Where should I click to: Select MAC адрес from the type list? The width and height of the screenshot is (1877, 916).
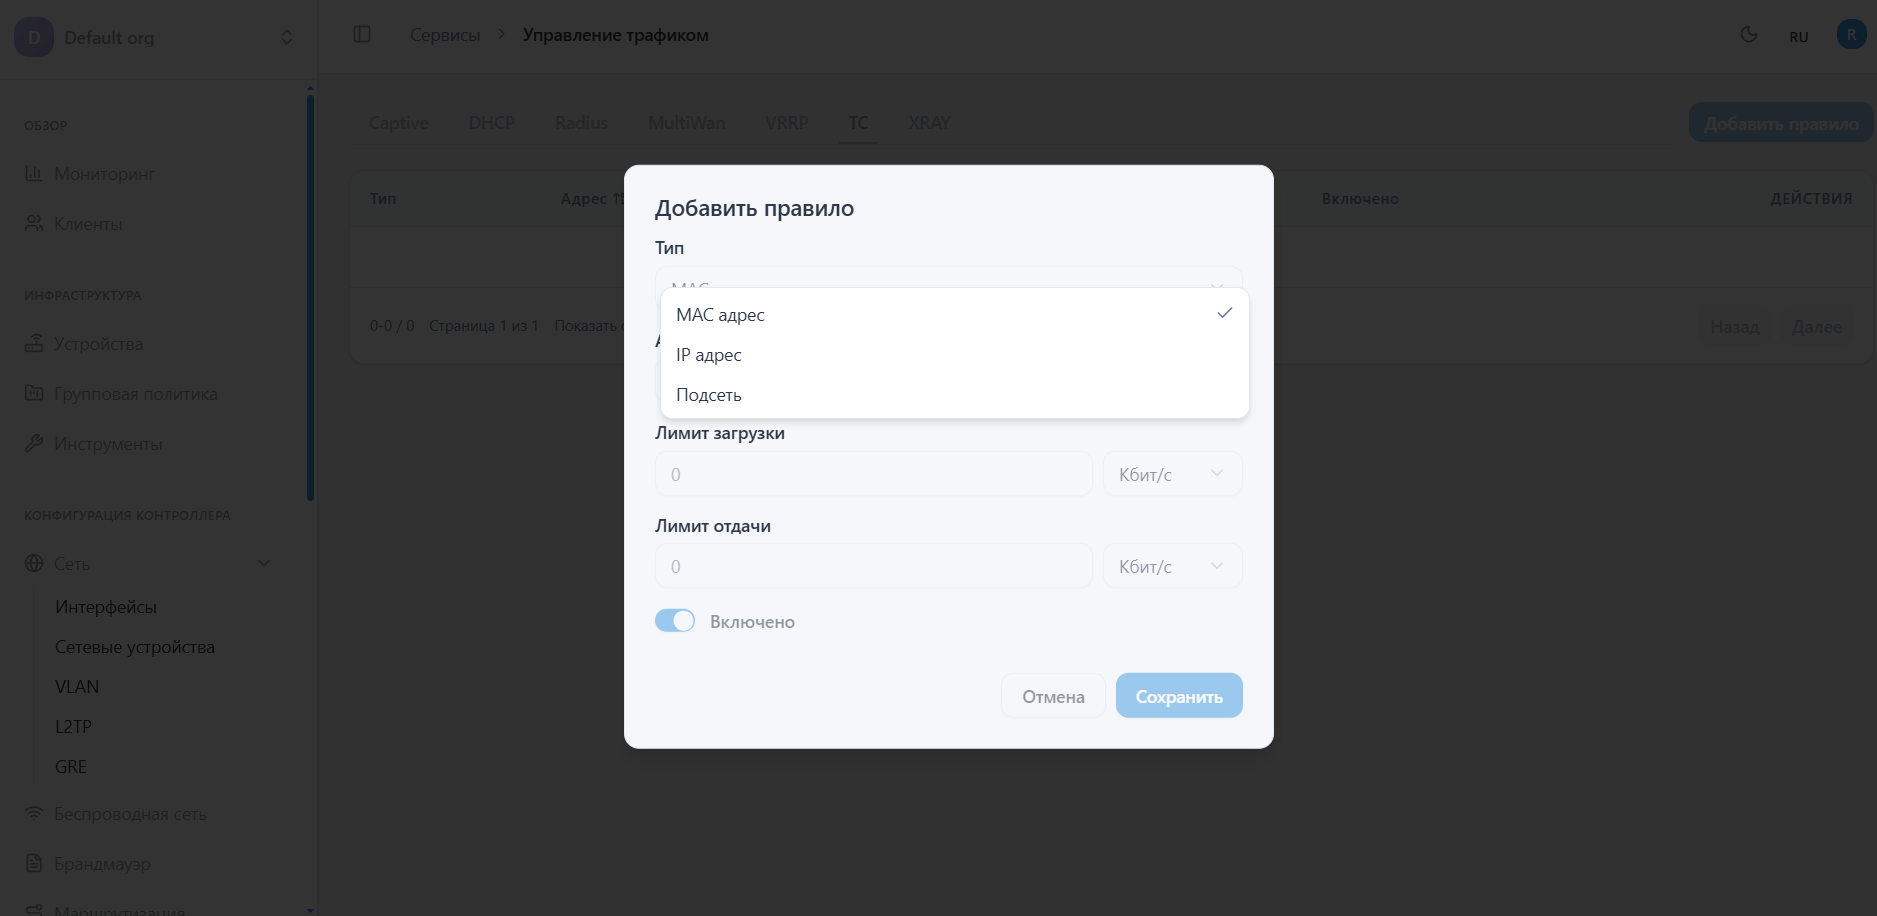719,314
